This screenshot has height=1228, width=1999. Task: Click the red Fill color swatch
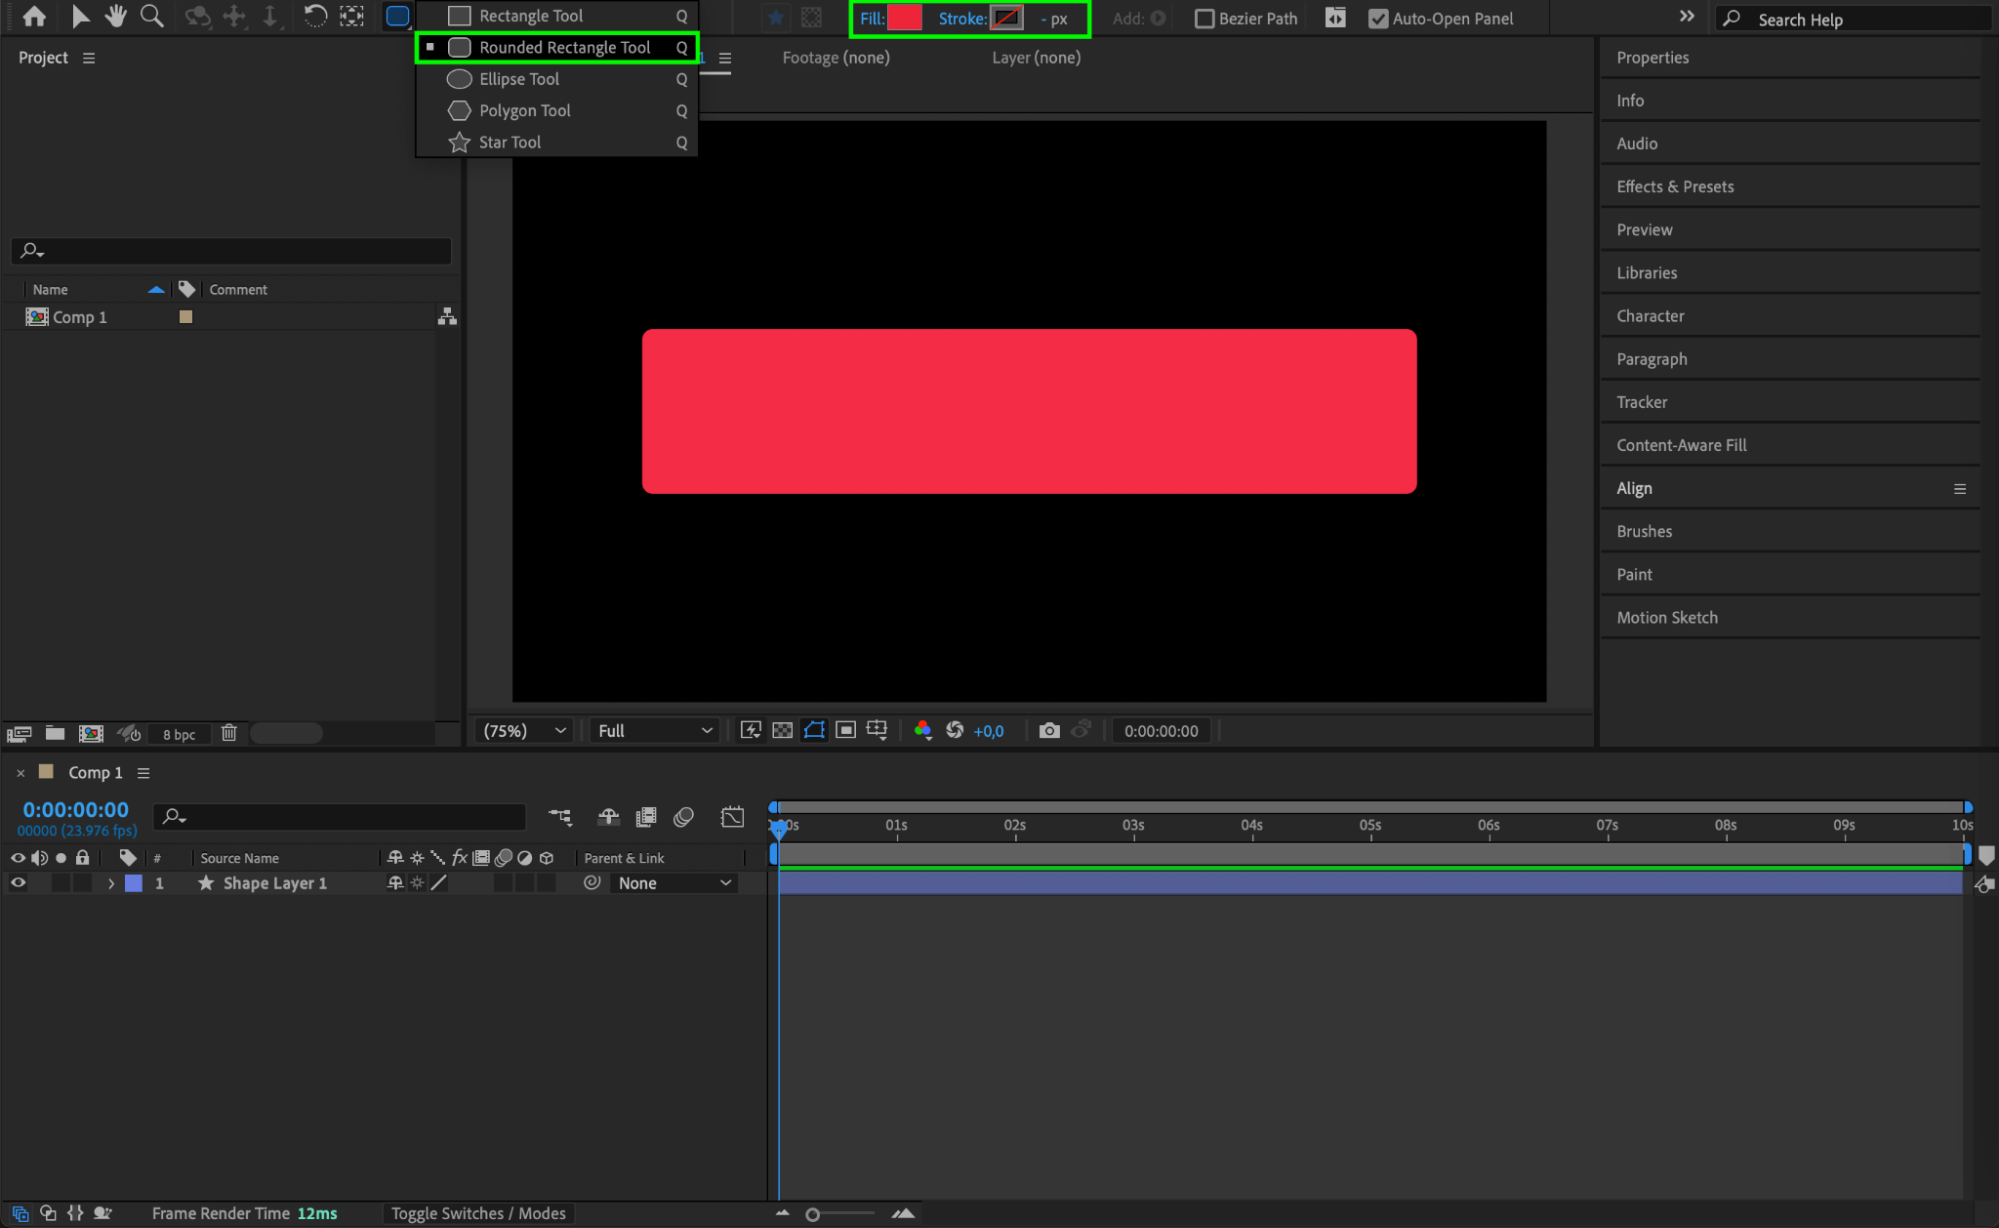904,18
